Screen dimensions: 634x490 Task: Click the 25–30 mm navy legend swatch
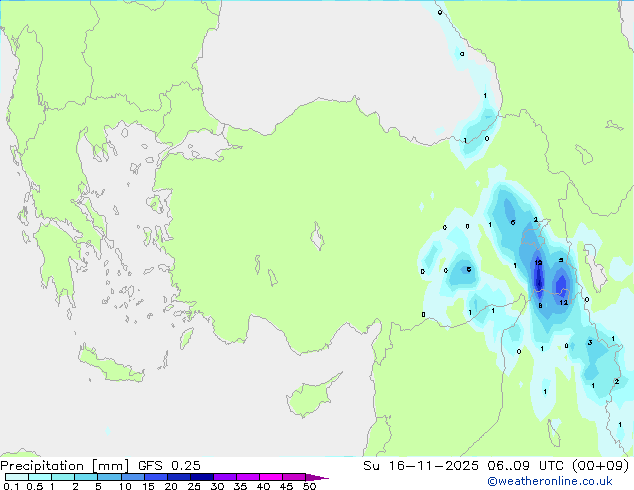pyautogui.click(x=201, y=477)
